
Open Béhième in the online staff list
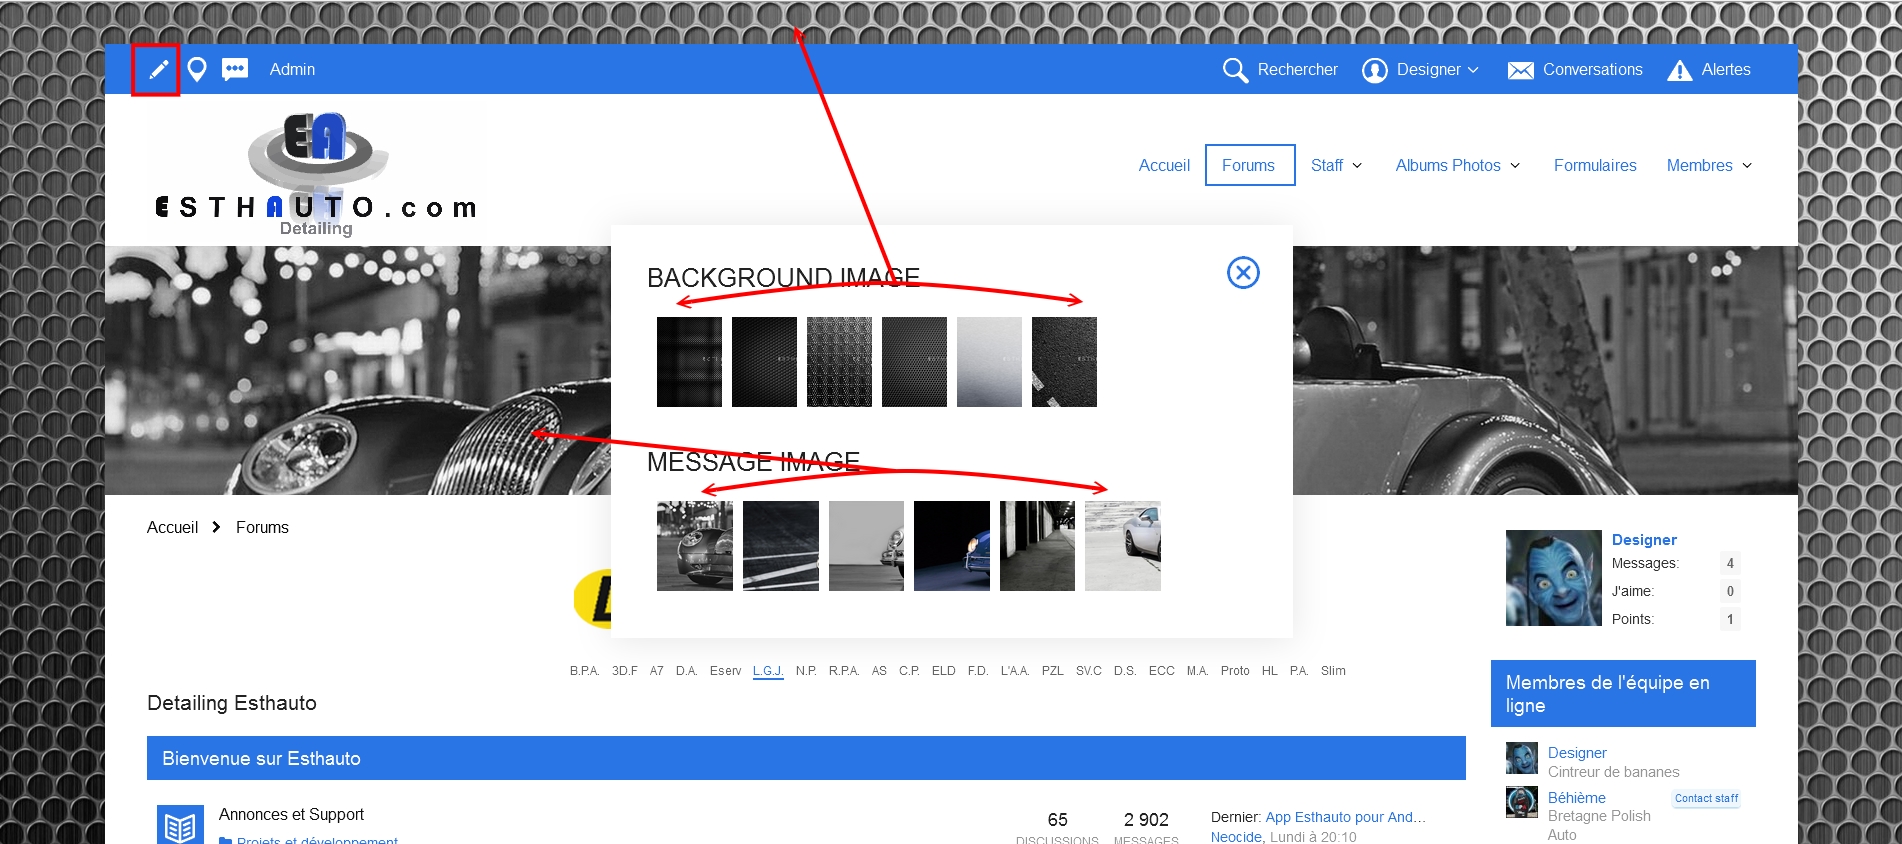(x=1577, y=797)
